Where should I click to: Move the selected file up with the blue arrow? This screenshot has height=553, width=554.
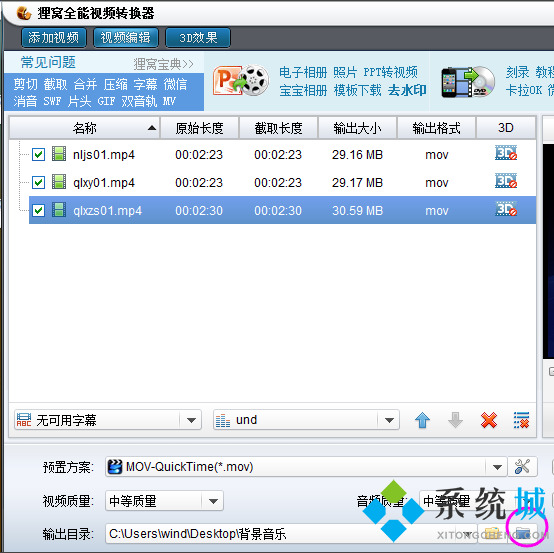(422, 420)
